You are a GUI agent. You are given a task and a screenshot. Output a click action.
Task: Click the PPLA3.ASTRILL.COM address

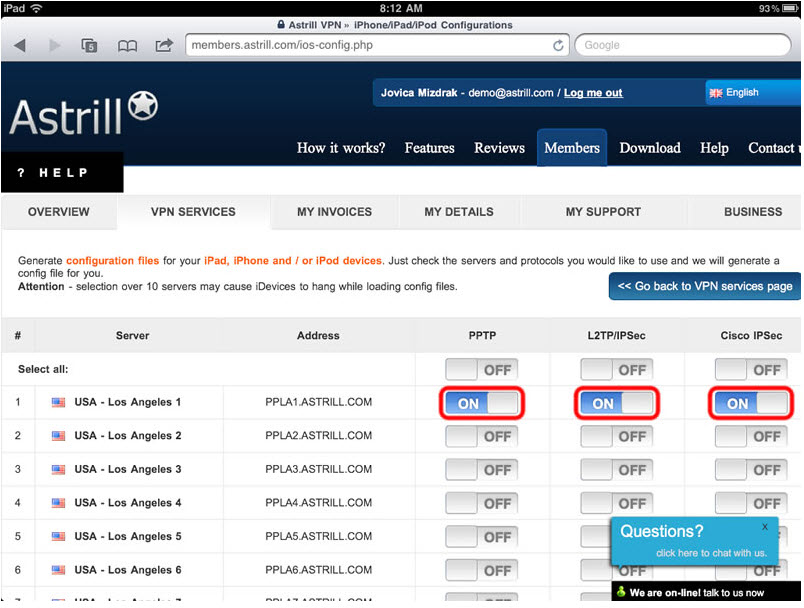[x=318, y=470]
